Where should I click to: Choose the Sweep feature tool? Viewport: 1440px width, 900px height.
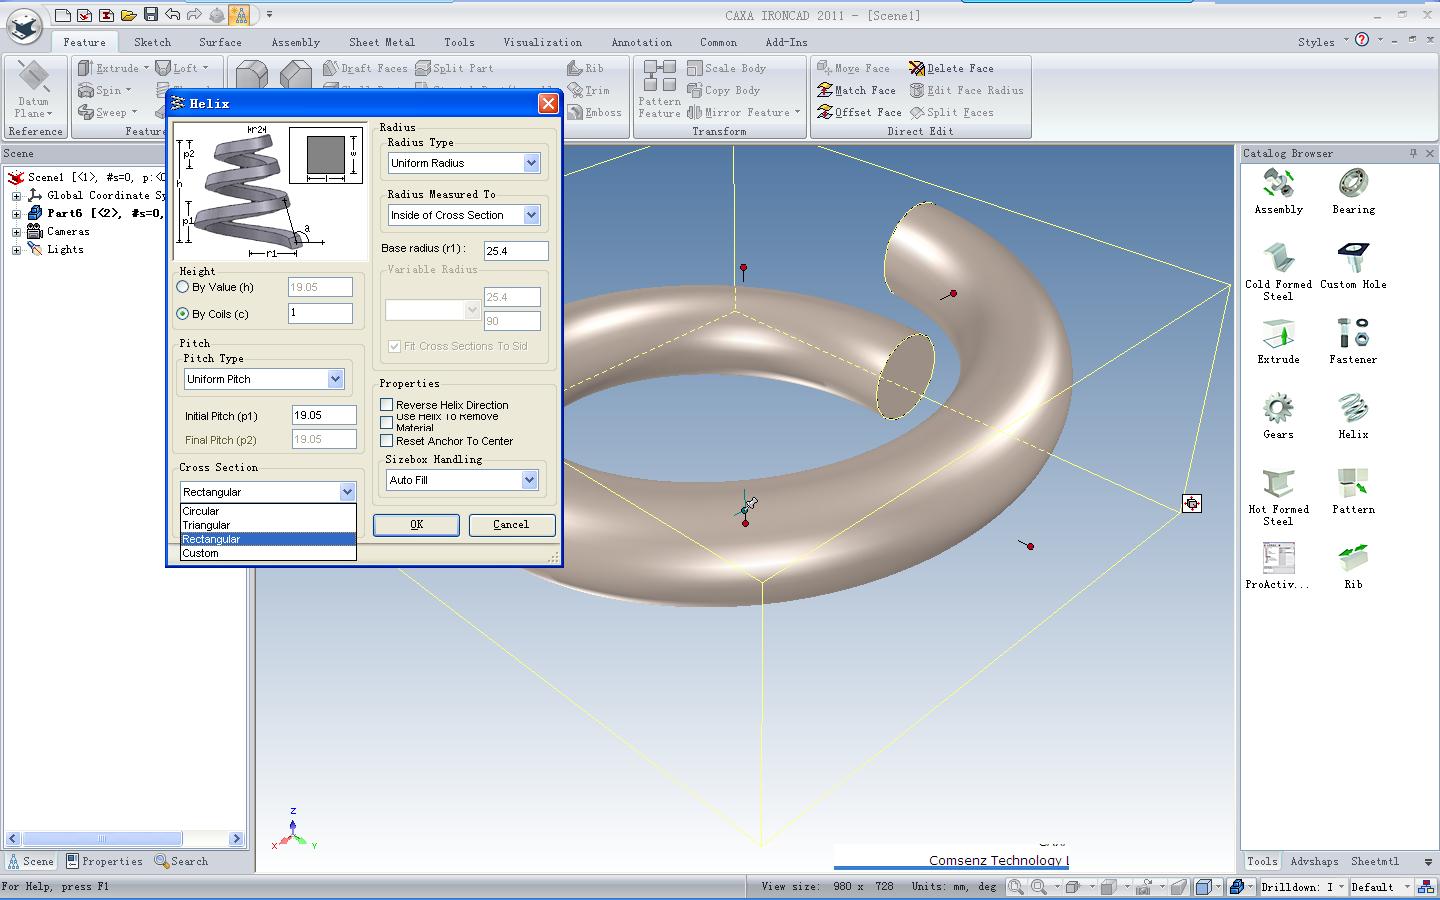(108, 112)
